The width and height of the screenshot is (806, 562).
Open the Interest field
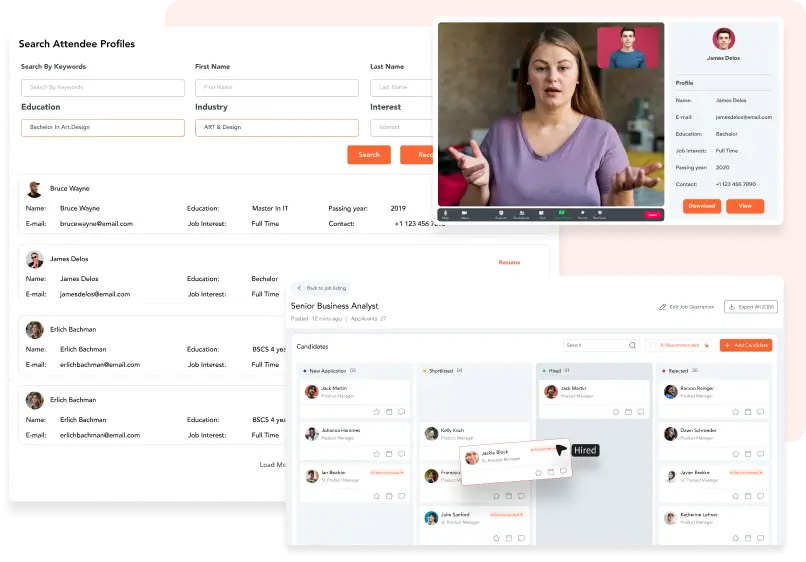[402, 128]
